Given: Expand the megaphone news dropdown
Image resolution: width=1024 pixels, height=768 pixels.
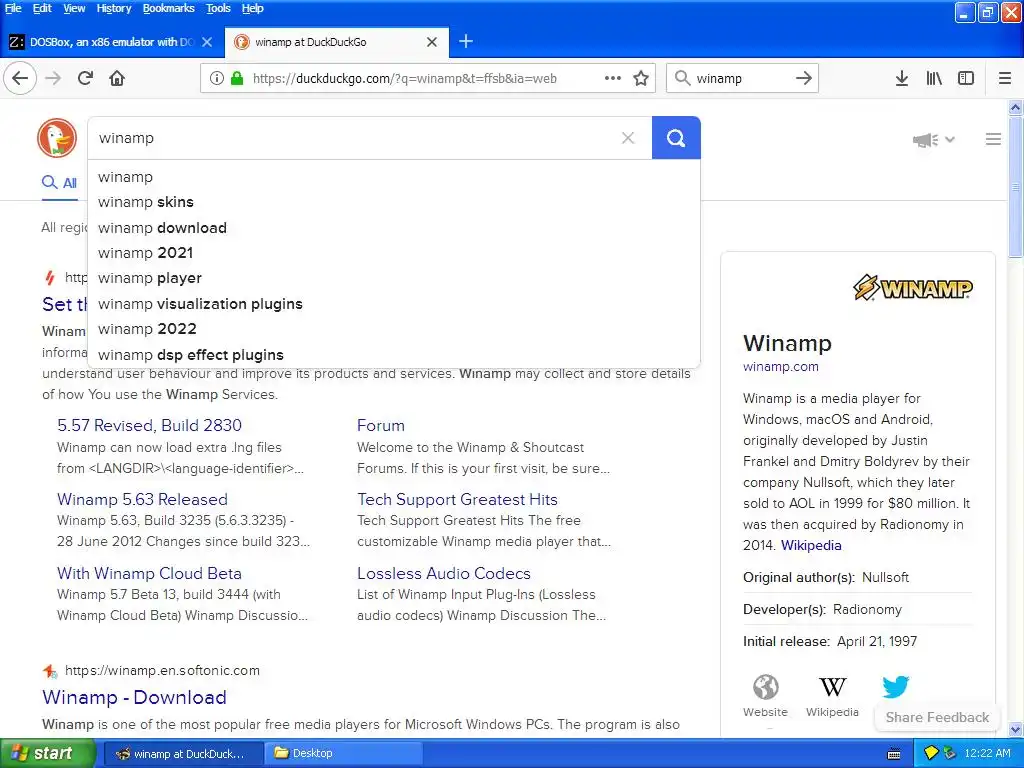Looking at the screenshot, I should coord(934,139).
